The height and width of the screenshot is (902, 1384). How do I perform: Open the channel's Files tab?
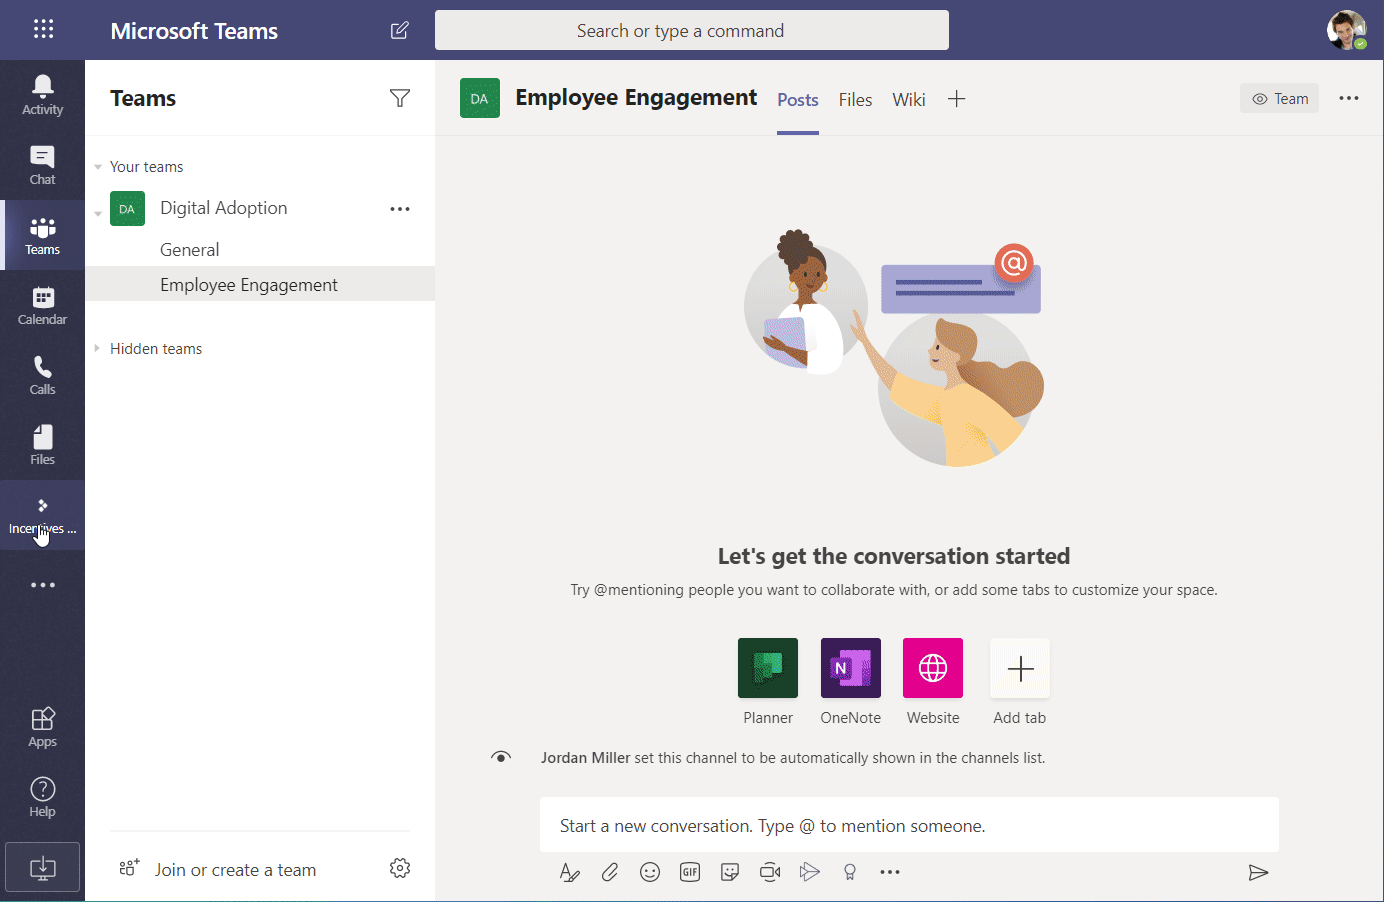[855, 99]
